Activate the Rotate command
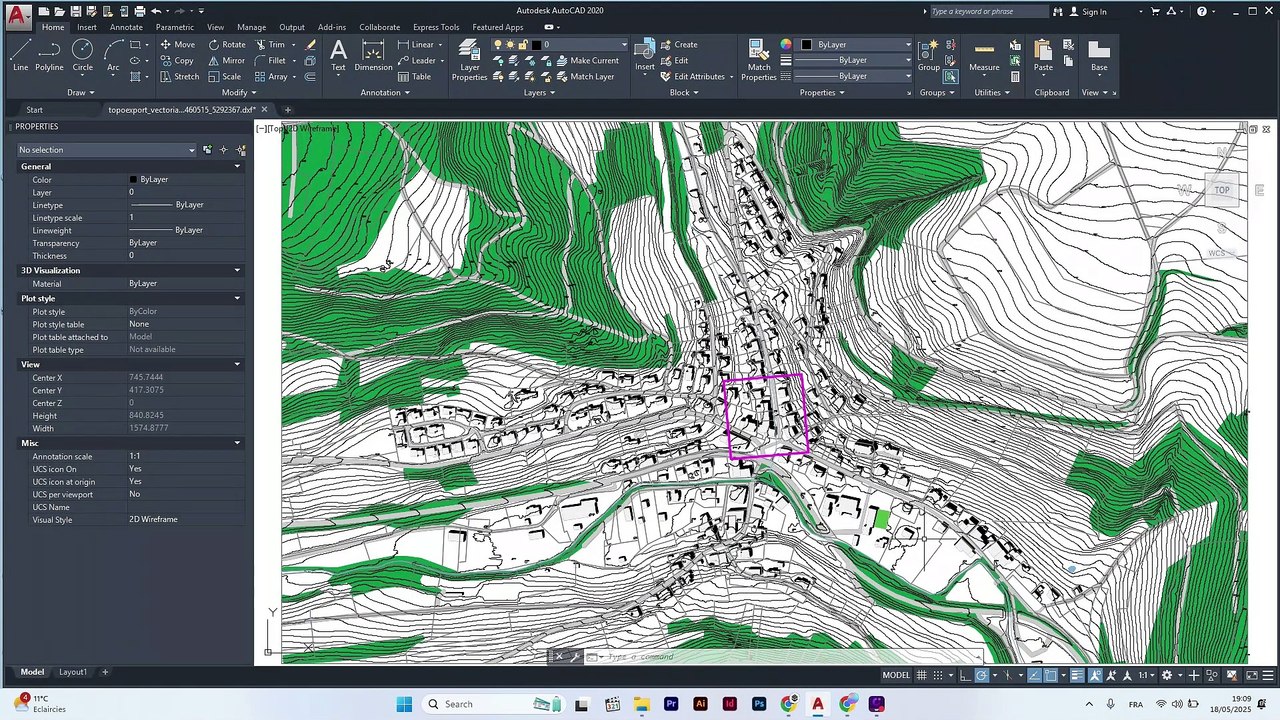1280x720 pixels. click(227, 45)
